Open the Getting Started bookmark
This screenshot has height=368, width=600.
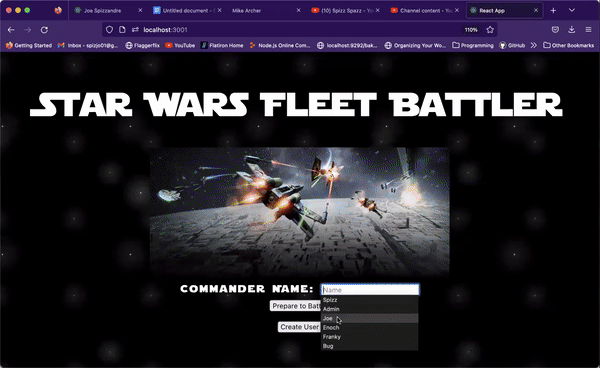pyautogui.click(x=29, y=46)
